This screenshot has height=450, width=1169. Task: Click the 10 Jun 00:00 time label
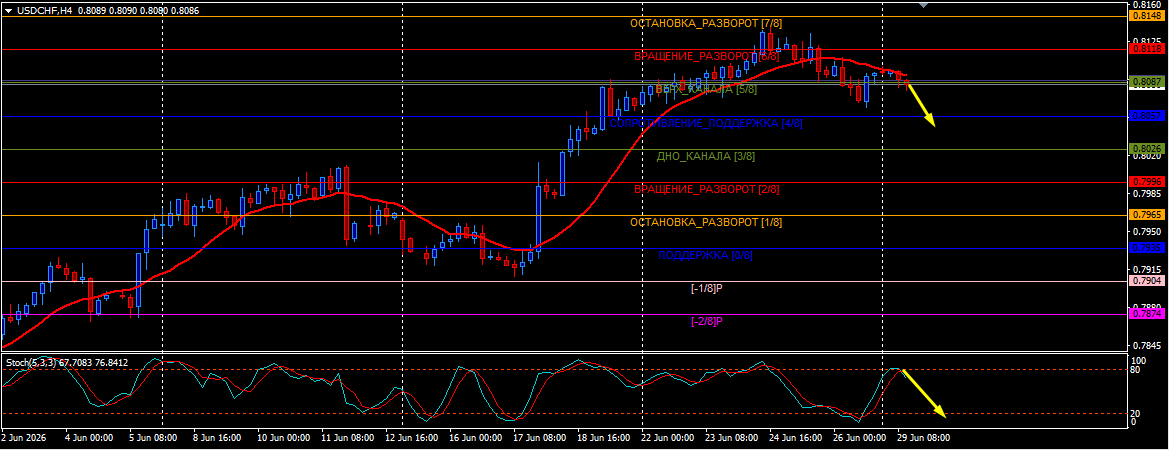(x=282, y=438)
